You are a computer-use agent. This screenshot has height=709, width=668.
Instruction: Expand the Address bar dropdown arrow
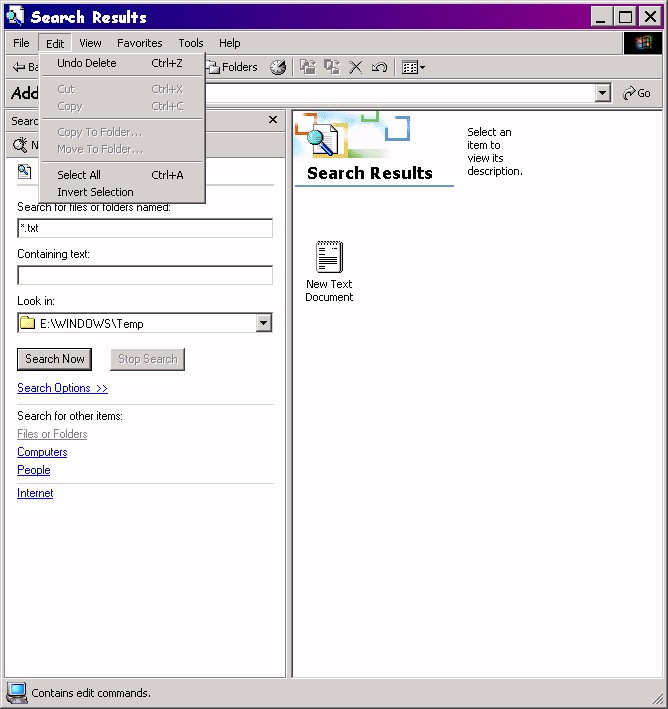pyautogui.click(x=602, y=93)
